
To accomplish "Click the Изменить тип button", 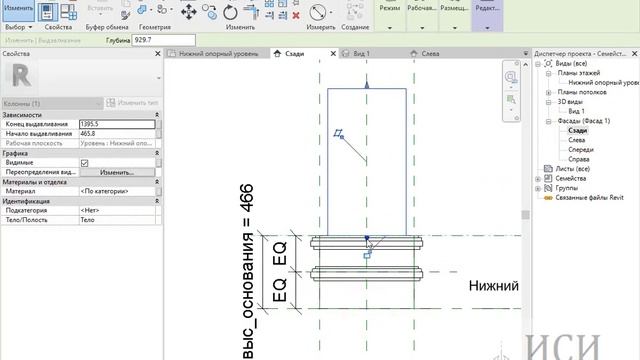I will pyautogui.click(x=132, y=103).
